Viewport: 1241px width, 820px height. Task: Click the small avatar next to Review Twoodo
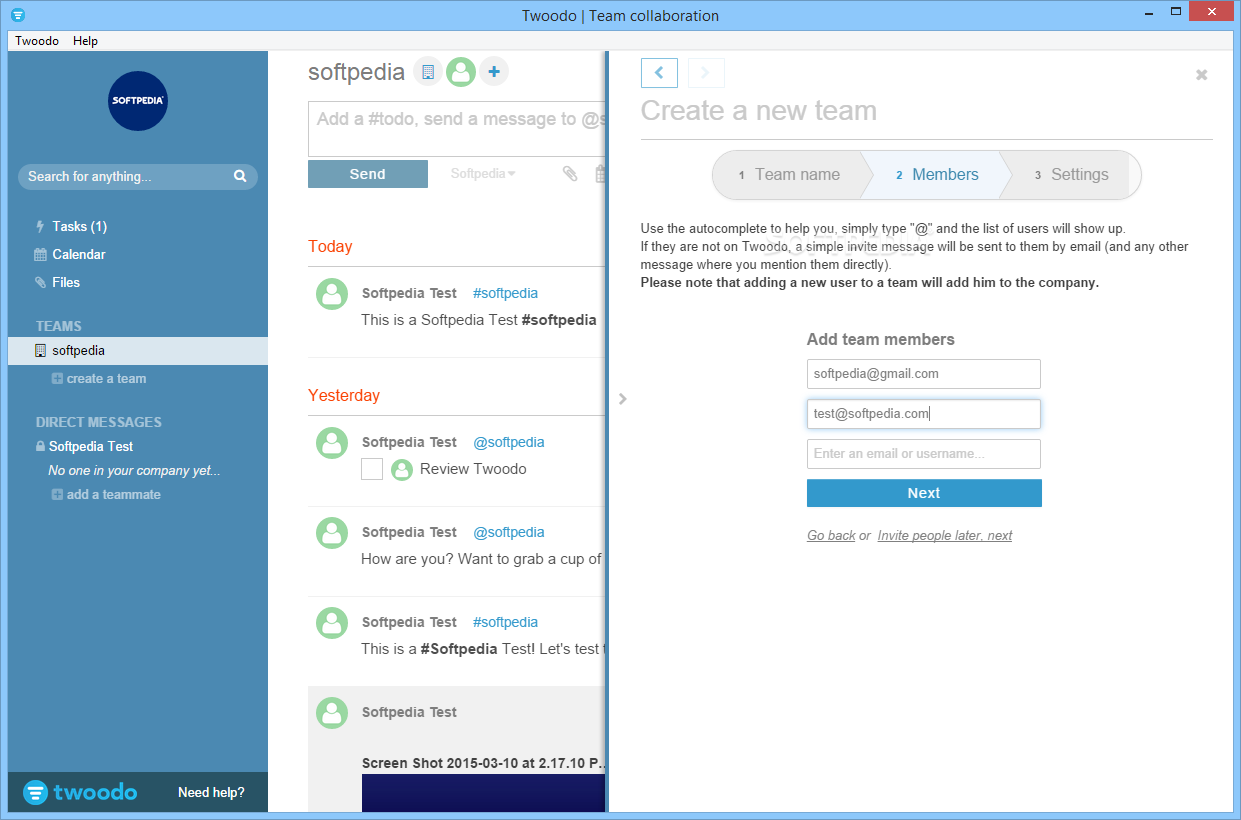click(402, 470)
